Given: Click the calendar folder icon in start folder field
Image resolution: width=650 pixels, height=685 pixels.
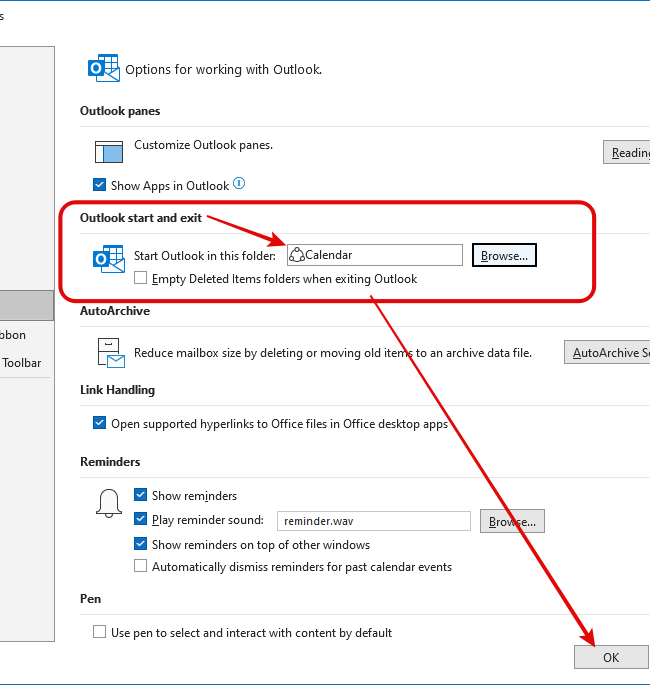Looking at the screenshot, I should coord(297,255).
